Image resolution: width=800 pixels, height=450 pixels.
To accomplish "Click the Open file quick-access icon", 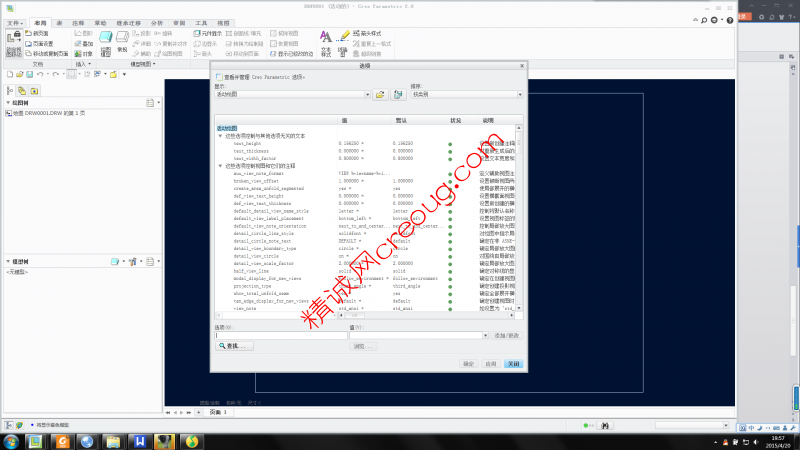I will point(19,74).
